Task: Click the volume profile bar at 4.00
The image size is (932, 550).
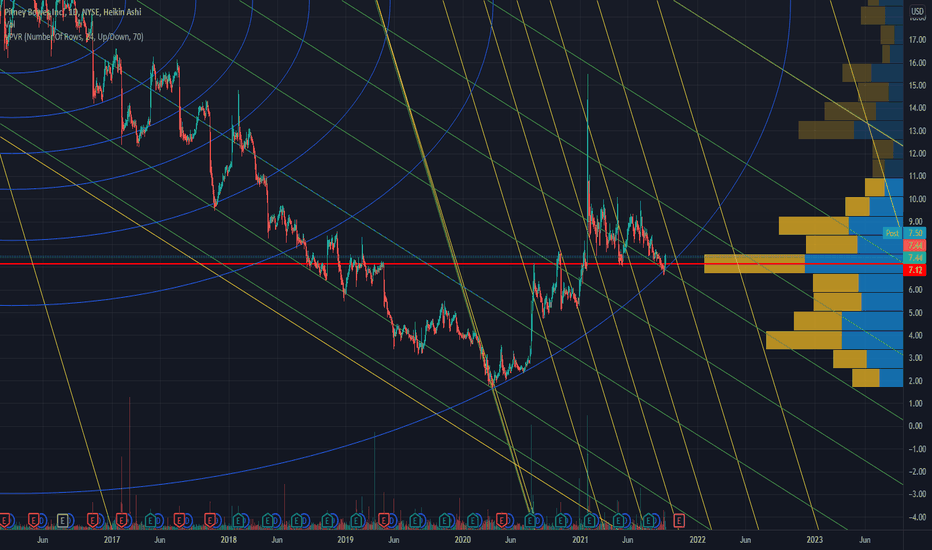Action: coord(835,340)
